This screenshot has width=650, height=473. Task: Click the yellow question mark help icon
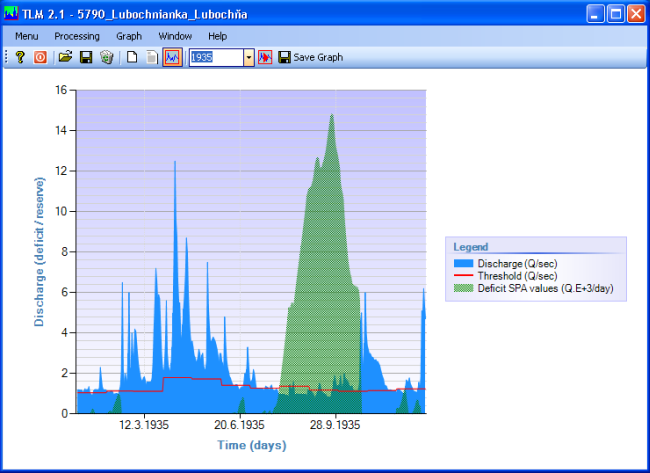click(20, 57)
